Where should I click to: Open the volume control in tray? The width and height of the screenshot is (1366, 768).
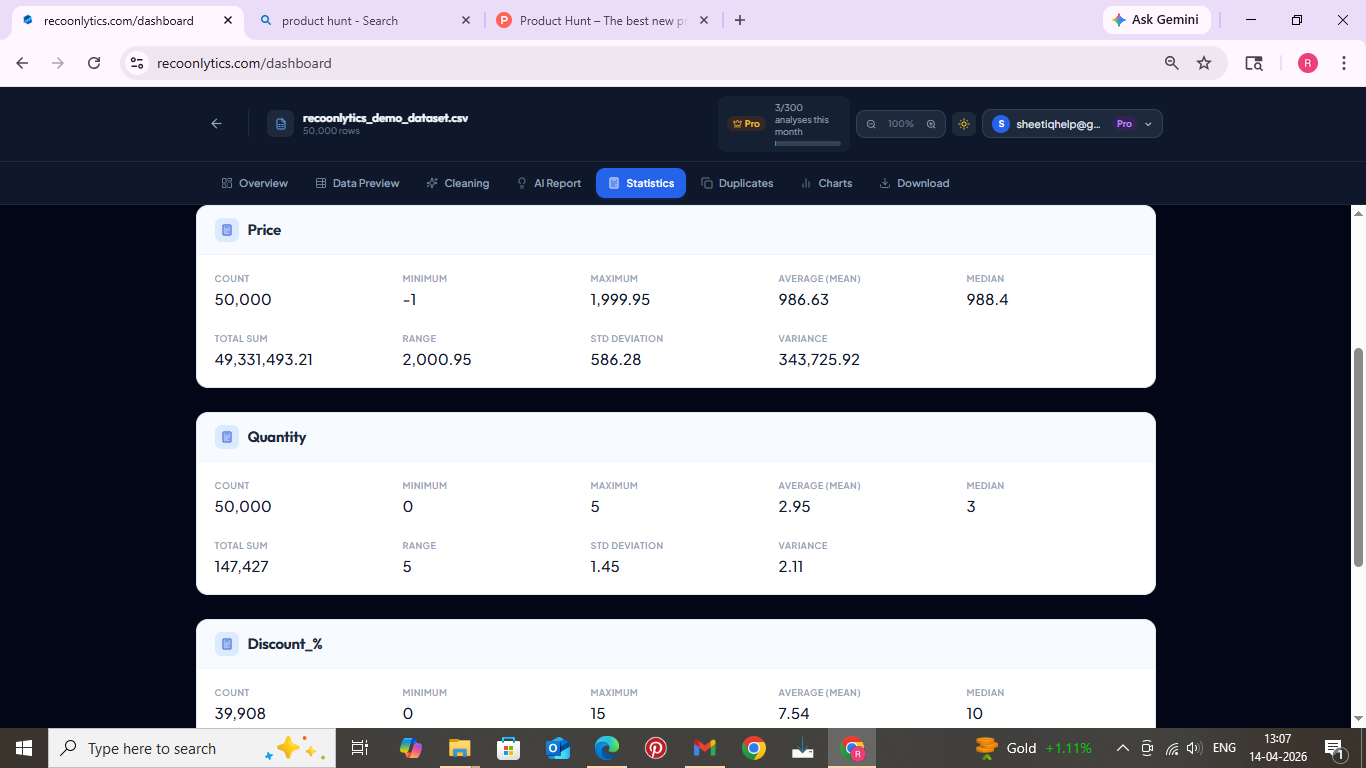click(x=1194, y=748)
